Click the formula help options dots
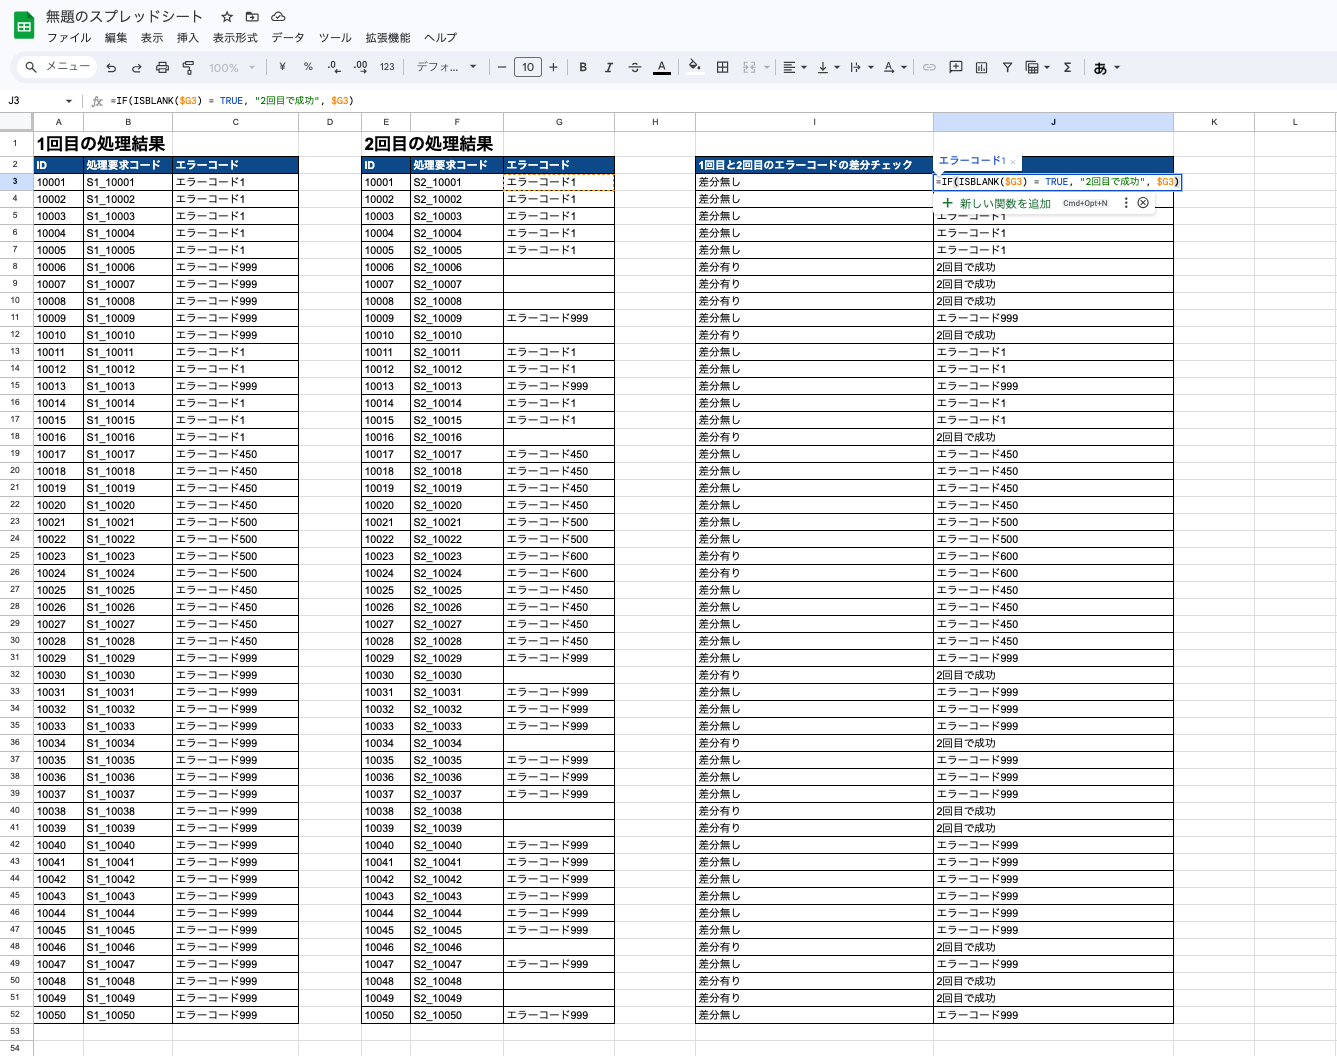1337x1056 pixels. click(1126, 203)
